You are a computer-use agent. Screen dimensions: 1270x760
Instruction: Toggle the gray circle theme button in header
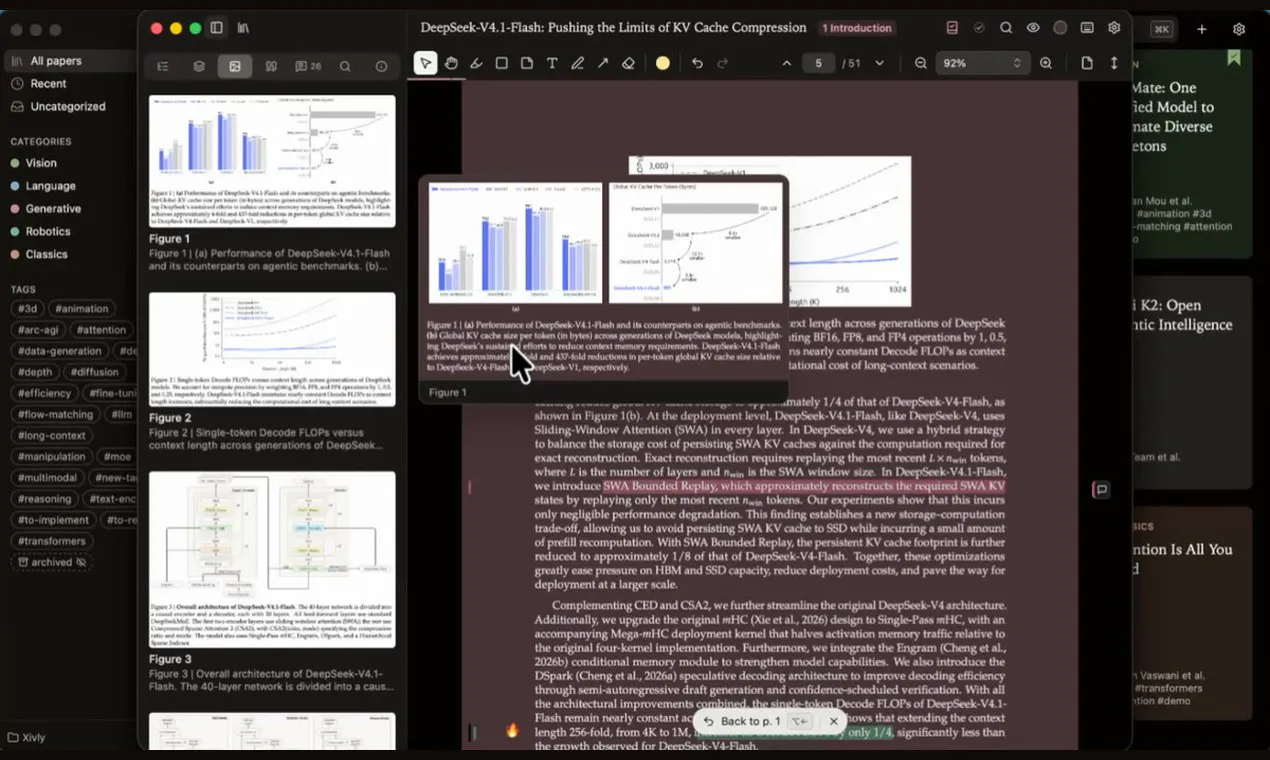click(1060, 28)
